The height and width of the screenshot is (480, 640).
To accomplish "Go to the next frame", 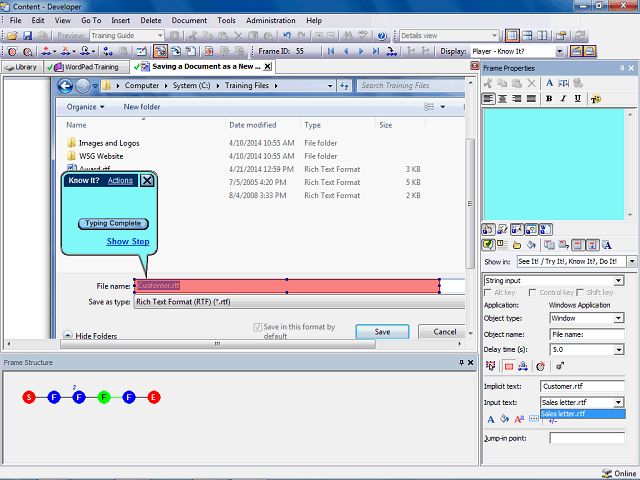I will [x=361, y=51].
